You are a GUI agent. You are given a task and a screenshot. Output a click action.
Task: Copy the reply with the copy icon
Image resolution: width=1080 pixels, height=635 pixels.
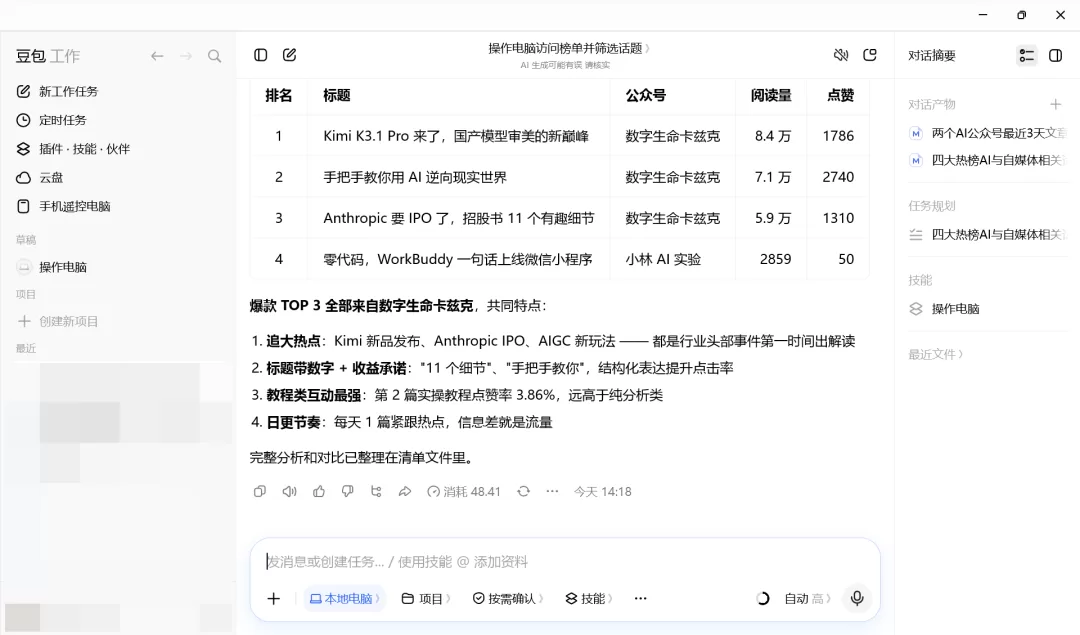click(x=260, y=491)
